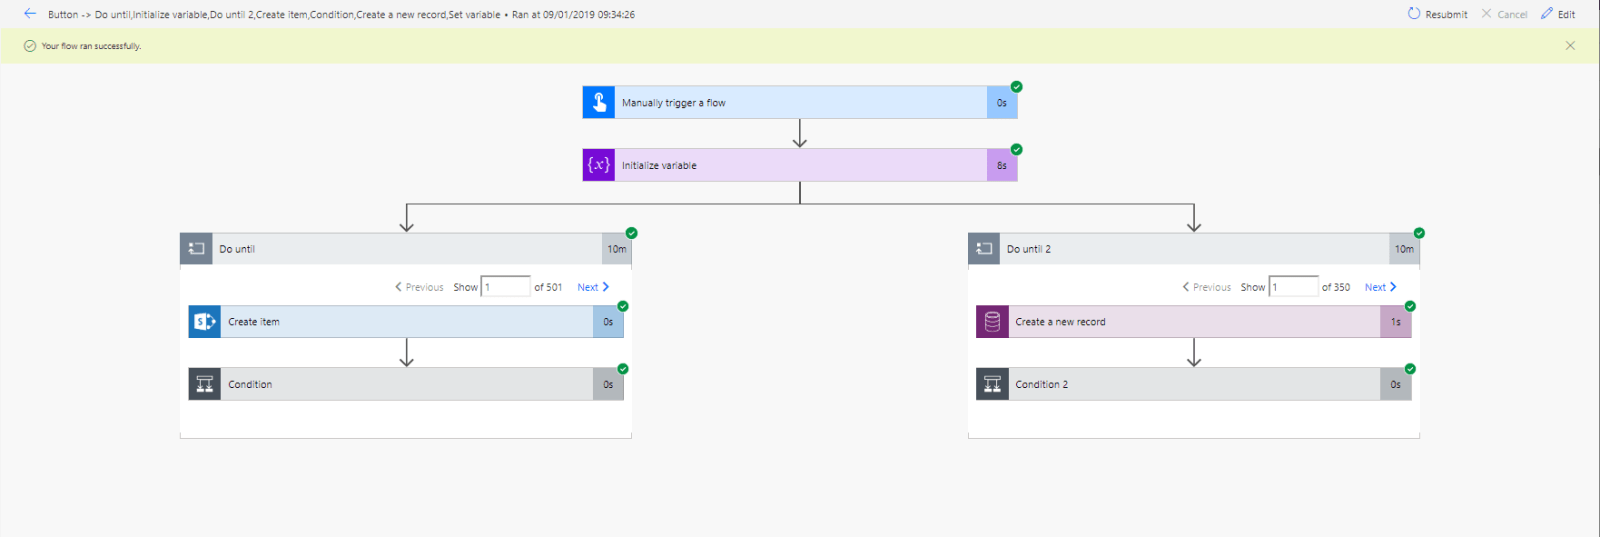Image resolution: width=1600 pixels, height=537 pixels.
Task: Click success checkmark on Create a new record
Action: point(1410,306)
